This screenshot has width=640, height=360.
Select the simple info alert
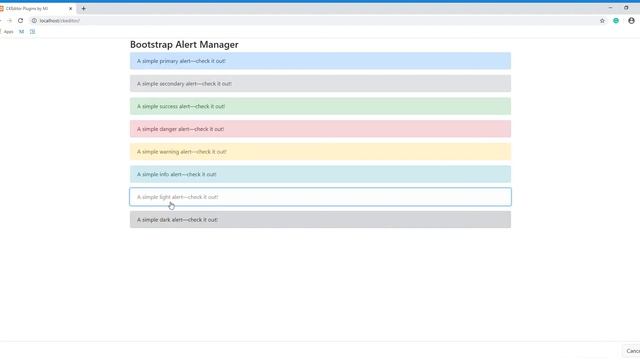pyautogui.click(x=320, y=174)
